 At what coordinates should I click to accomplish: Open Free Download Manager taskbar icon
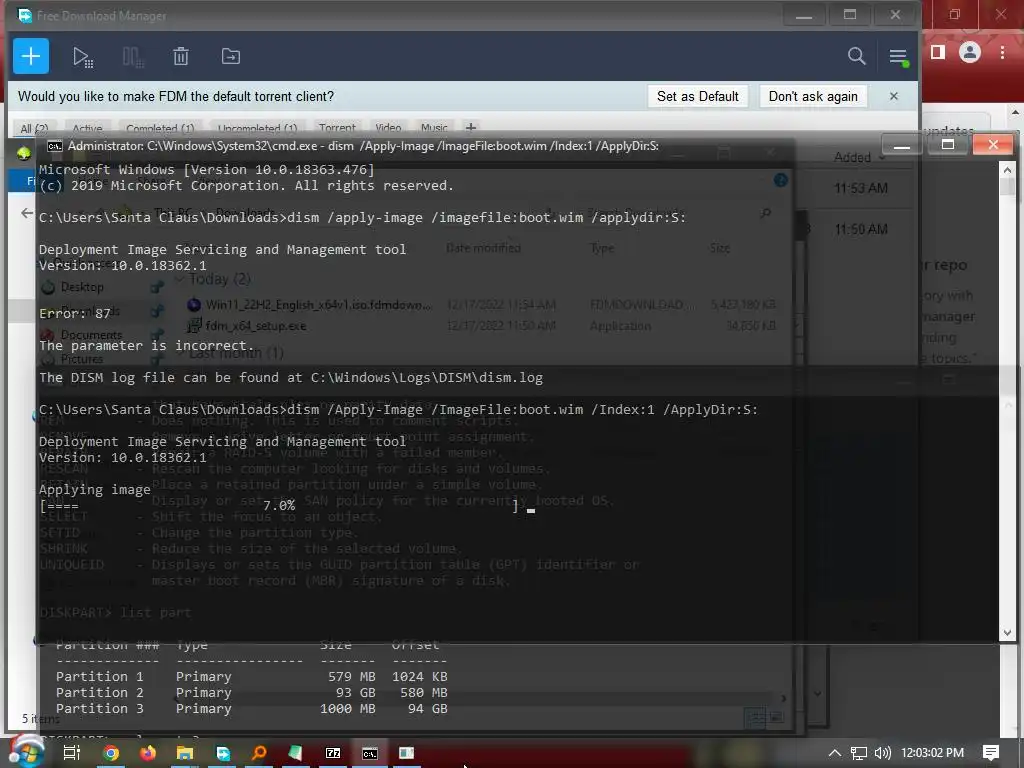[x=222, y=753]
